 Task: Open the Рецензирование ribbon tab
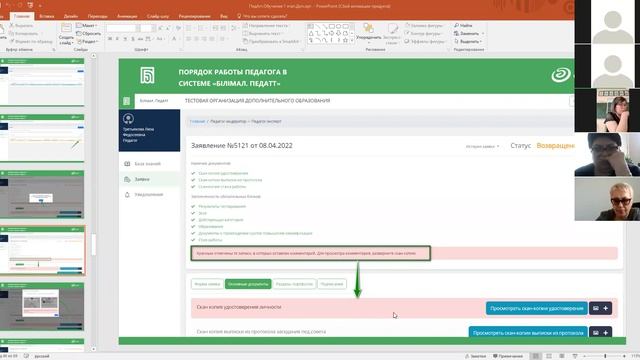click(194, 16)
